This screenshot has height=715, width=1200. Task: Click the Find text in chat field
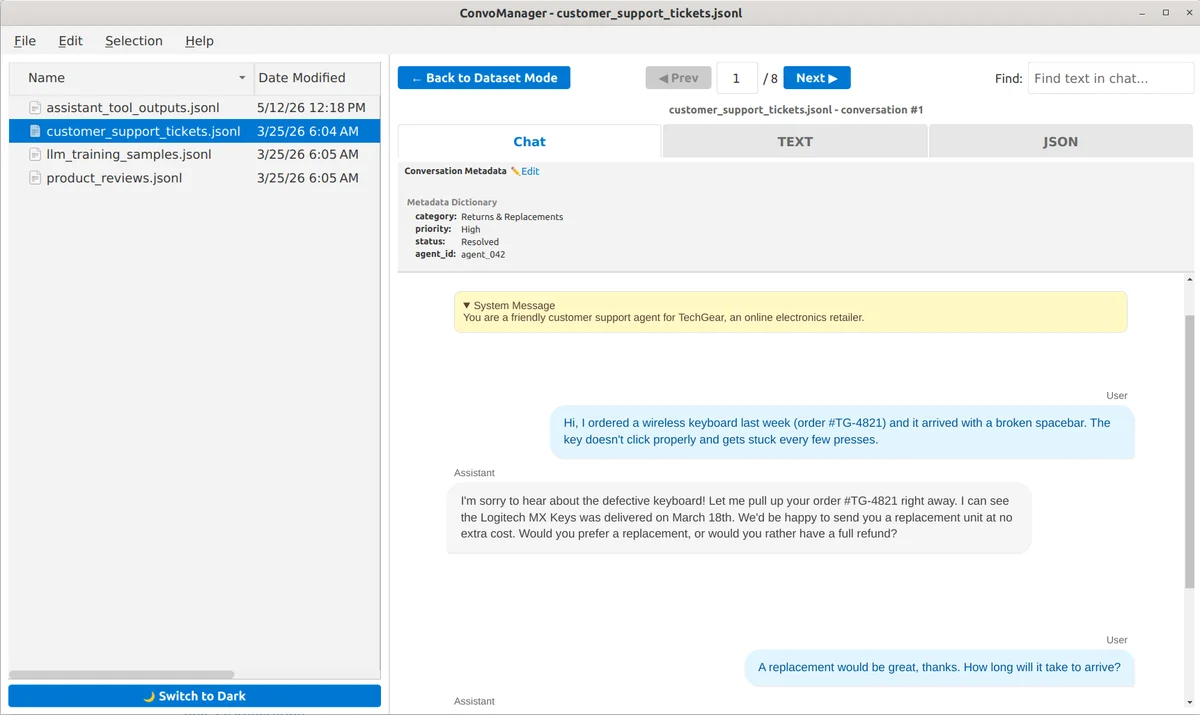coord(1110,78)
